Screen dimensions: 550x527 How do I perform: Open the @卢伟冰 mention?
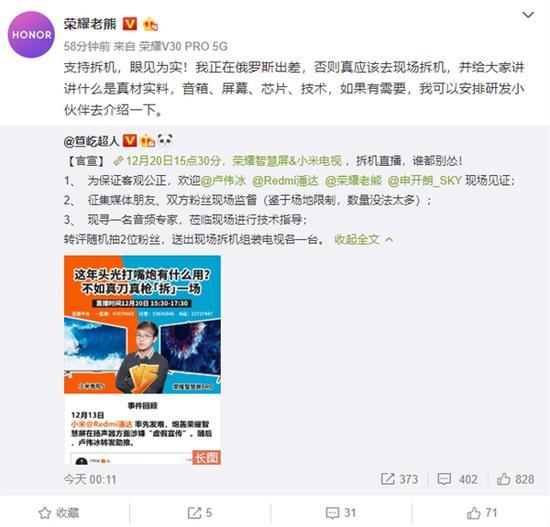tap(223, 181)
